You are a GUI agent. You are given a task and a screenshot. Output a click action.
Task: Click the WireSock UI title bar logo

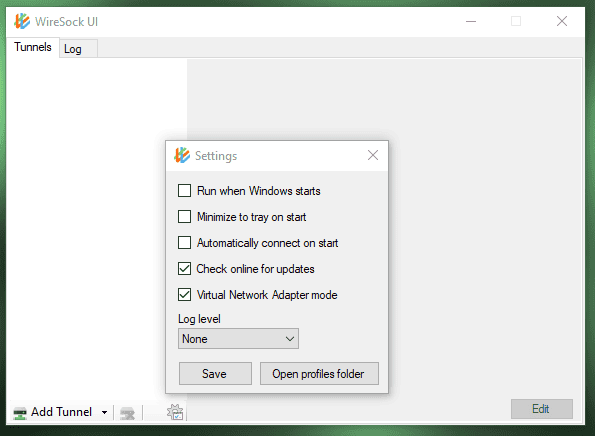[22, 21]
